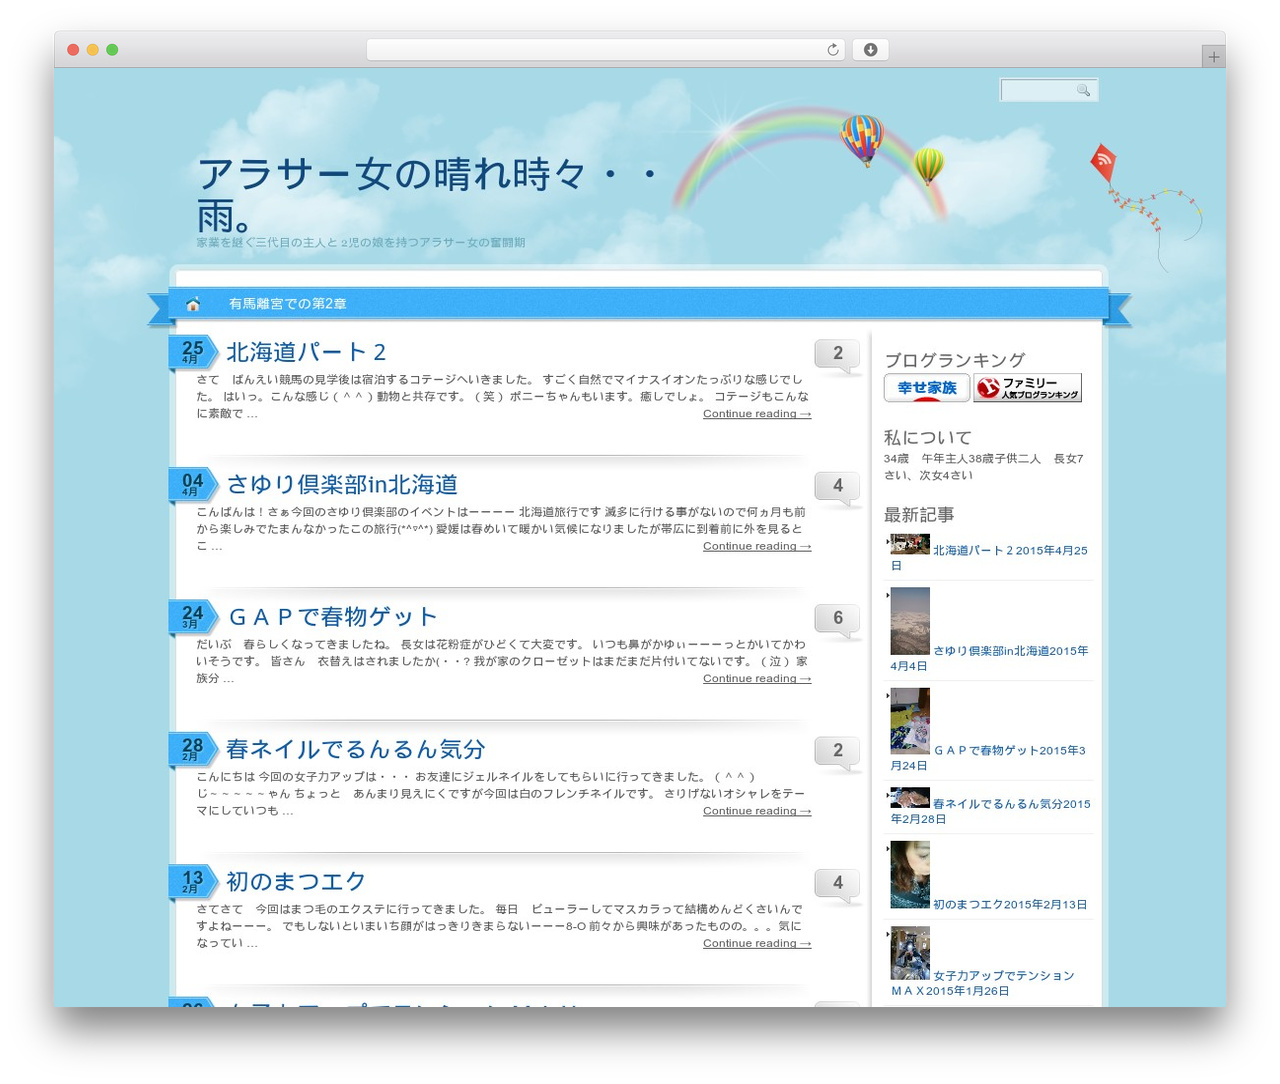Image resolution: width=1280 pixels, height=1084 pixels.
Task: Click the 13 2月 date badge
Action: tap(192, 882)
